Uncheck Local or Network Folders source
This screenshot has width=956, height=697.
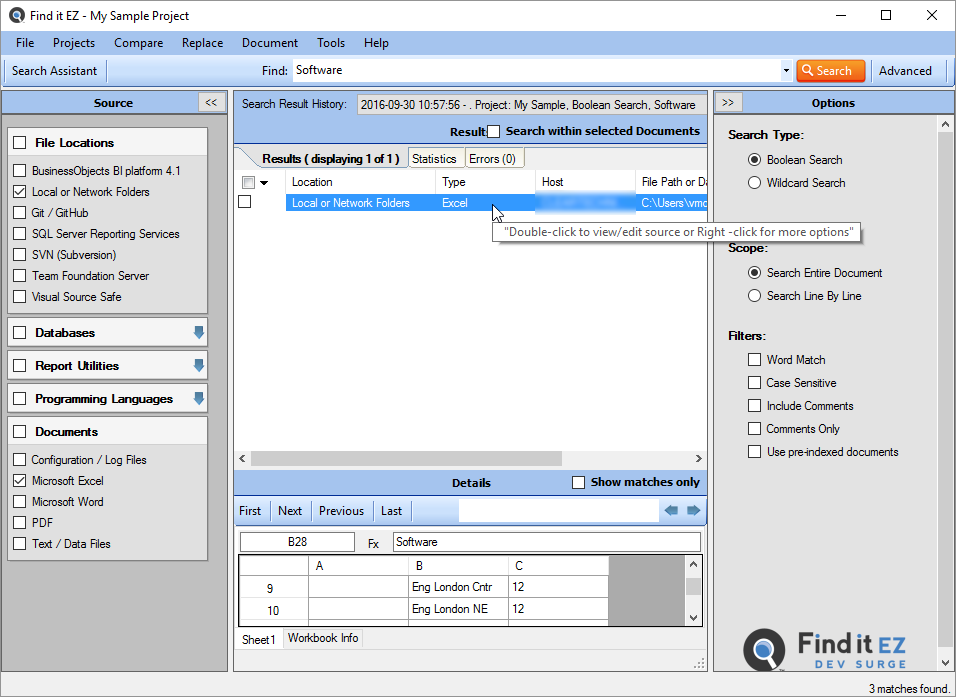[20, 191]
